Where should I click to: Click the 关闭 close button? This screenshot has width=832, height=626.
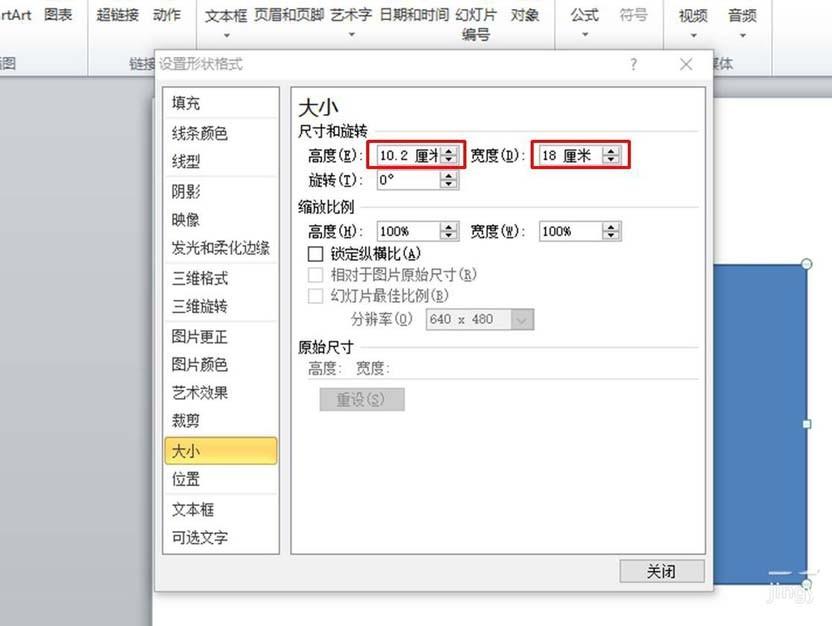click(x=661, y=571)
